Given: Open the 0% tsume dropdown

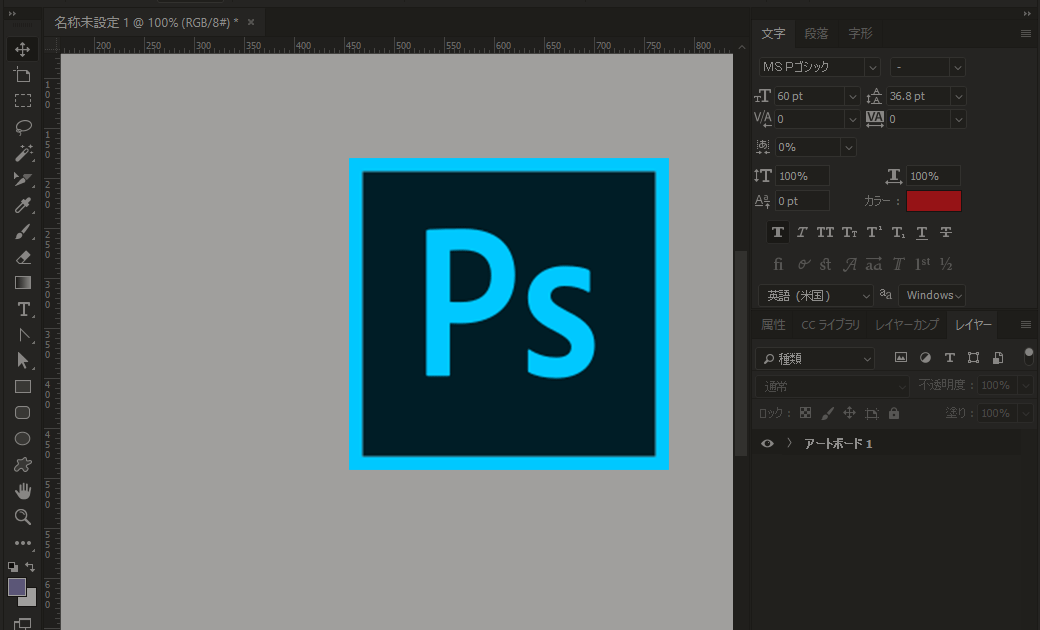Looking at the screenshot, I should pos(848,147).
